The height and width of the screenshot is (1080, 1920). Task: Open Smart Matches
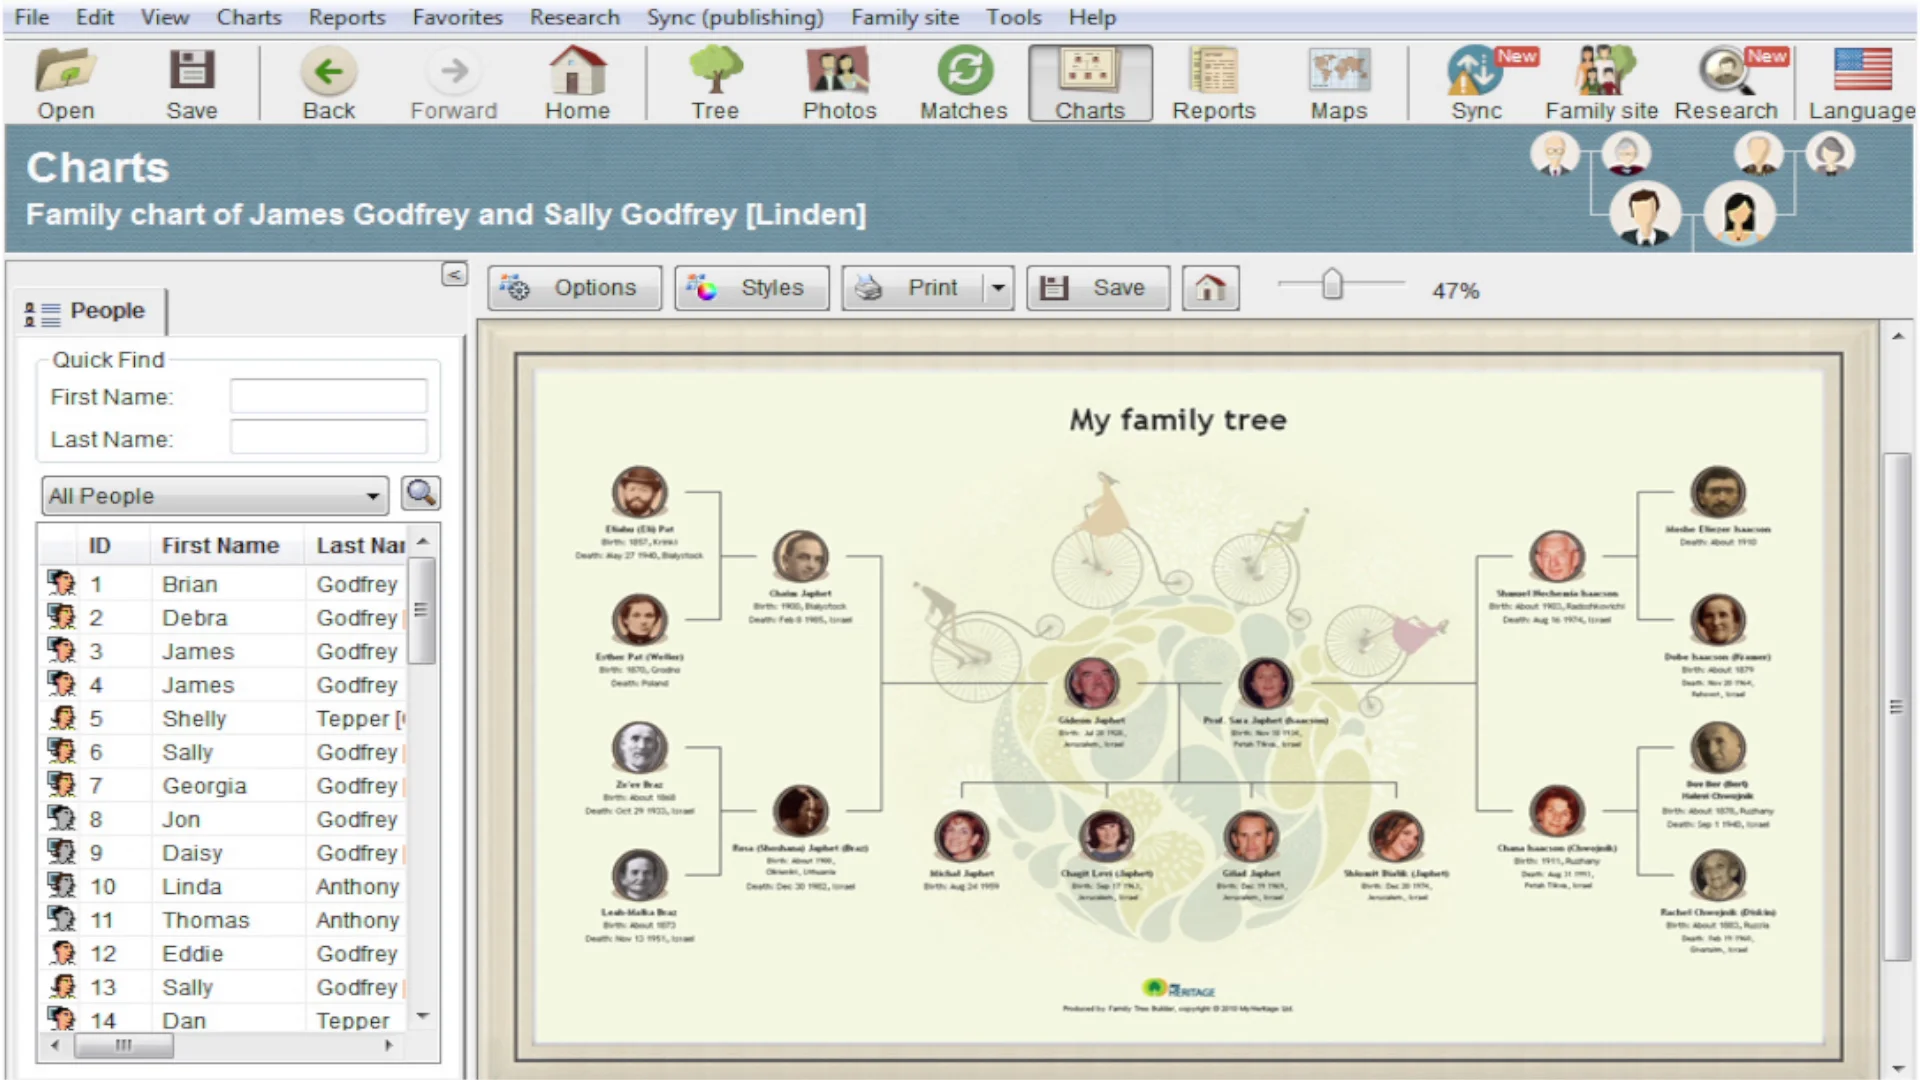(x=963, y=83)
